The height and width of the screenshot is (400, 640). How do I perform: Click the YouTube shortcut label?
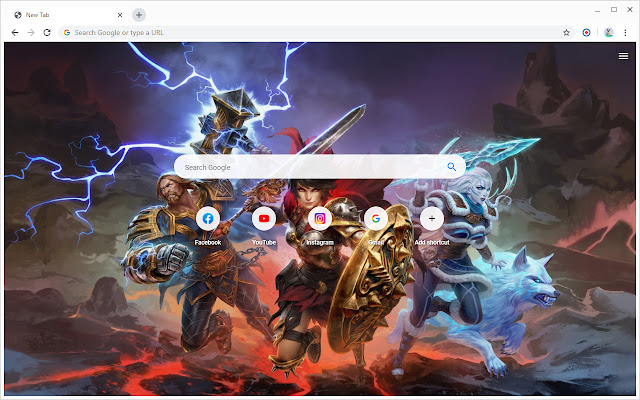[x=264, y=242]
